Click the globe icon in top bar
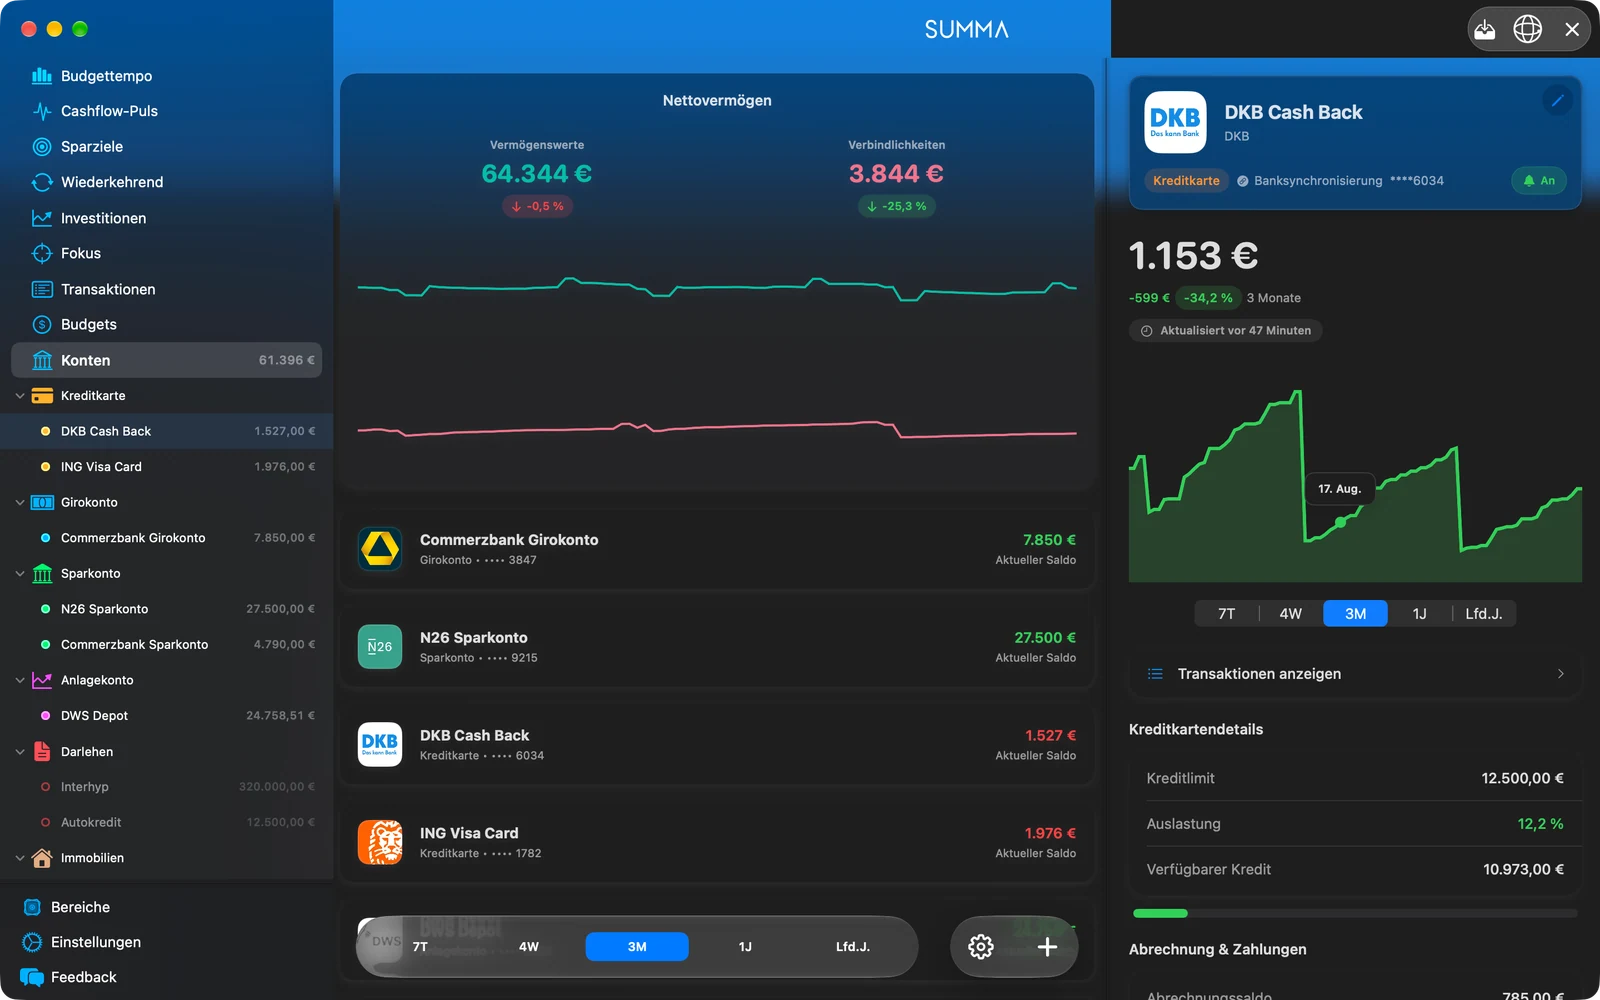The width and height of the screenshot is (1600, 1000). pyautogui.click(x=1528, y=29)
